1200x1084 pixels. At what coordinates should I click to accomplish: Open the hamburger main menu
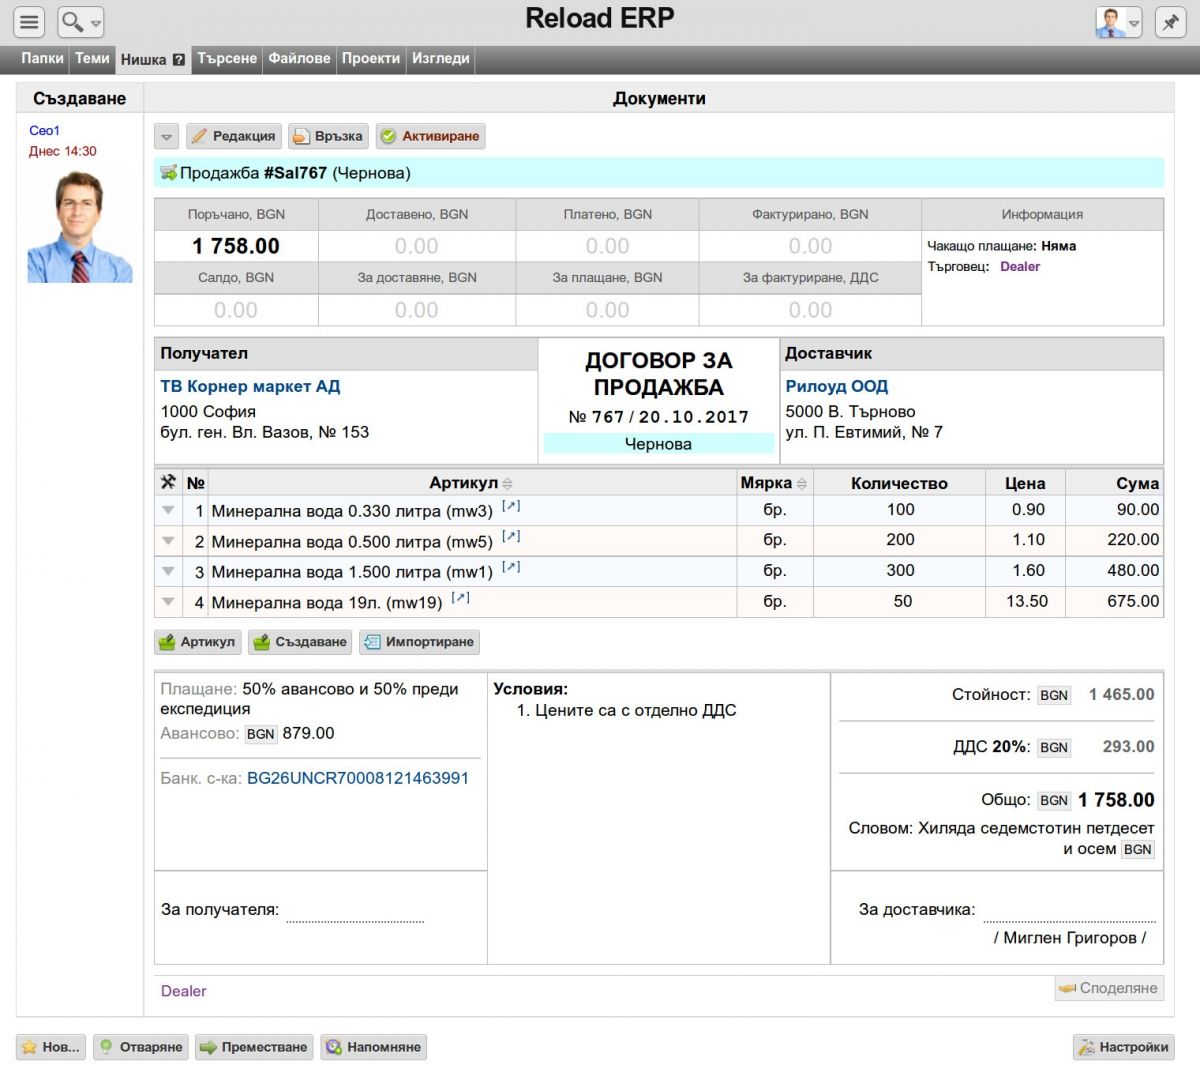tap(30, 21)
